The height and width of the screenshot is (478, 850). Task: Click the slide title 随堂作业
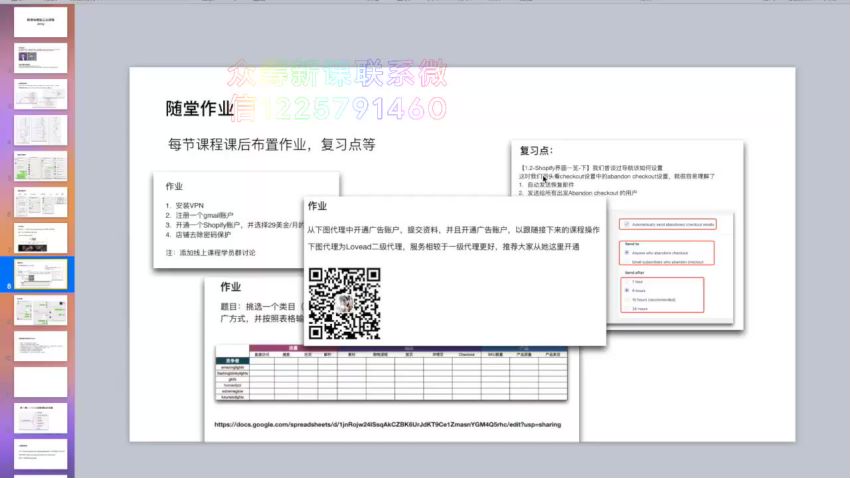199,108
